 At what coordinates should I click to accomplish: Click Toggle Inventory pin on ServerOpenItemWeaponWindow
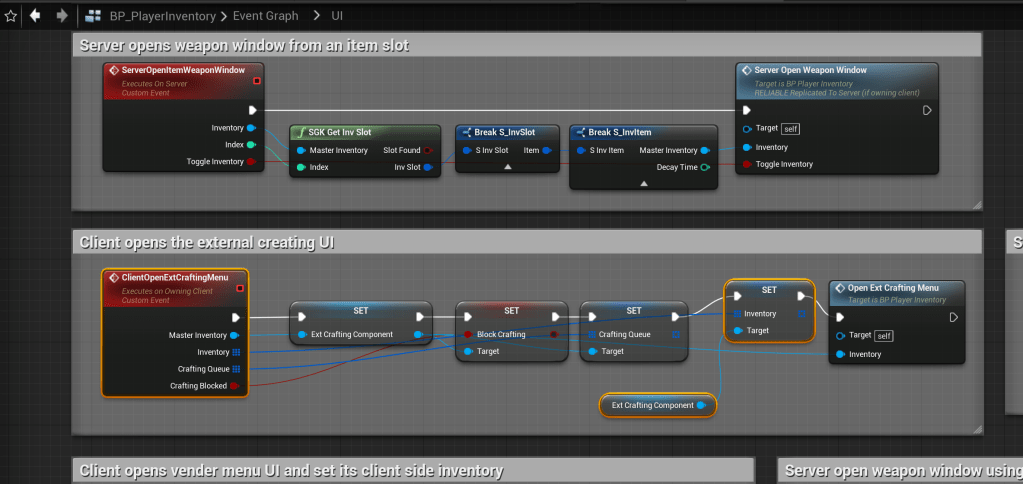point(251,162)
